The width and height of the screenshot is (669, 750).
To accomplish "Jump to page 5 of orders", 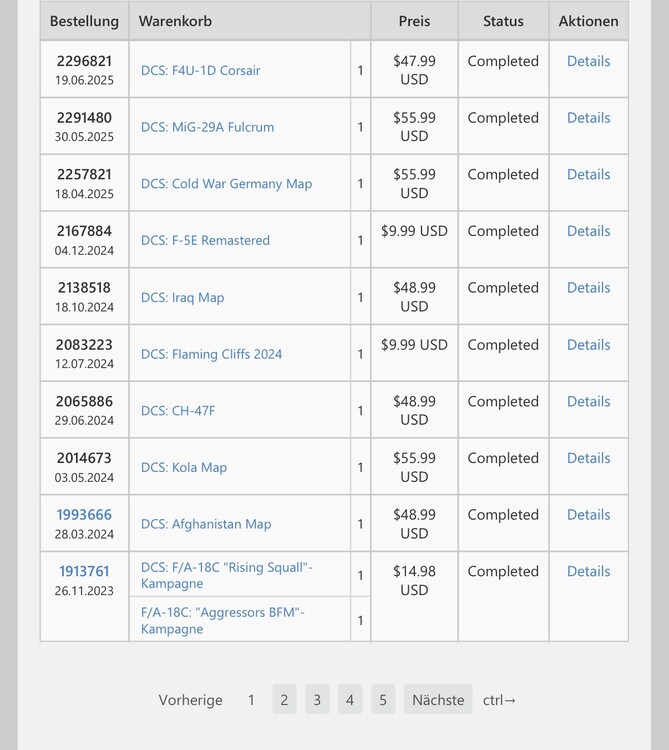I will 382,700.
